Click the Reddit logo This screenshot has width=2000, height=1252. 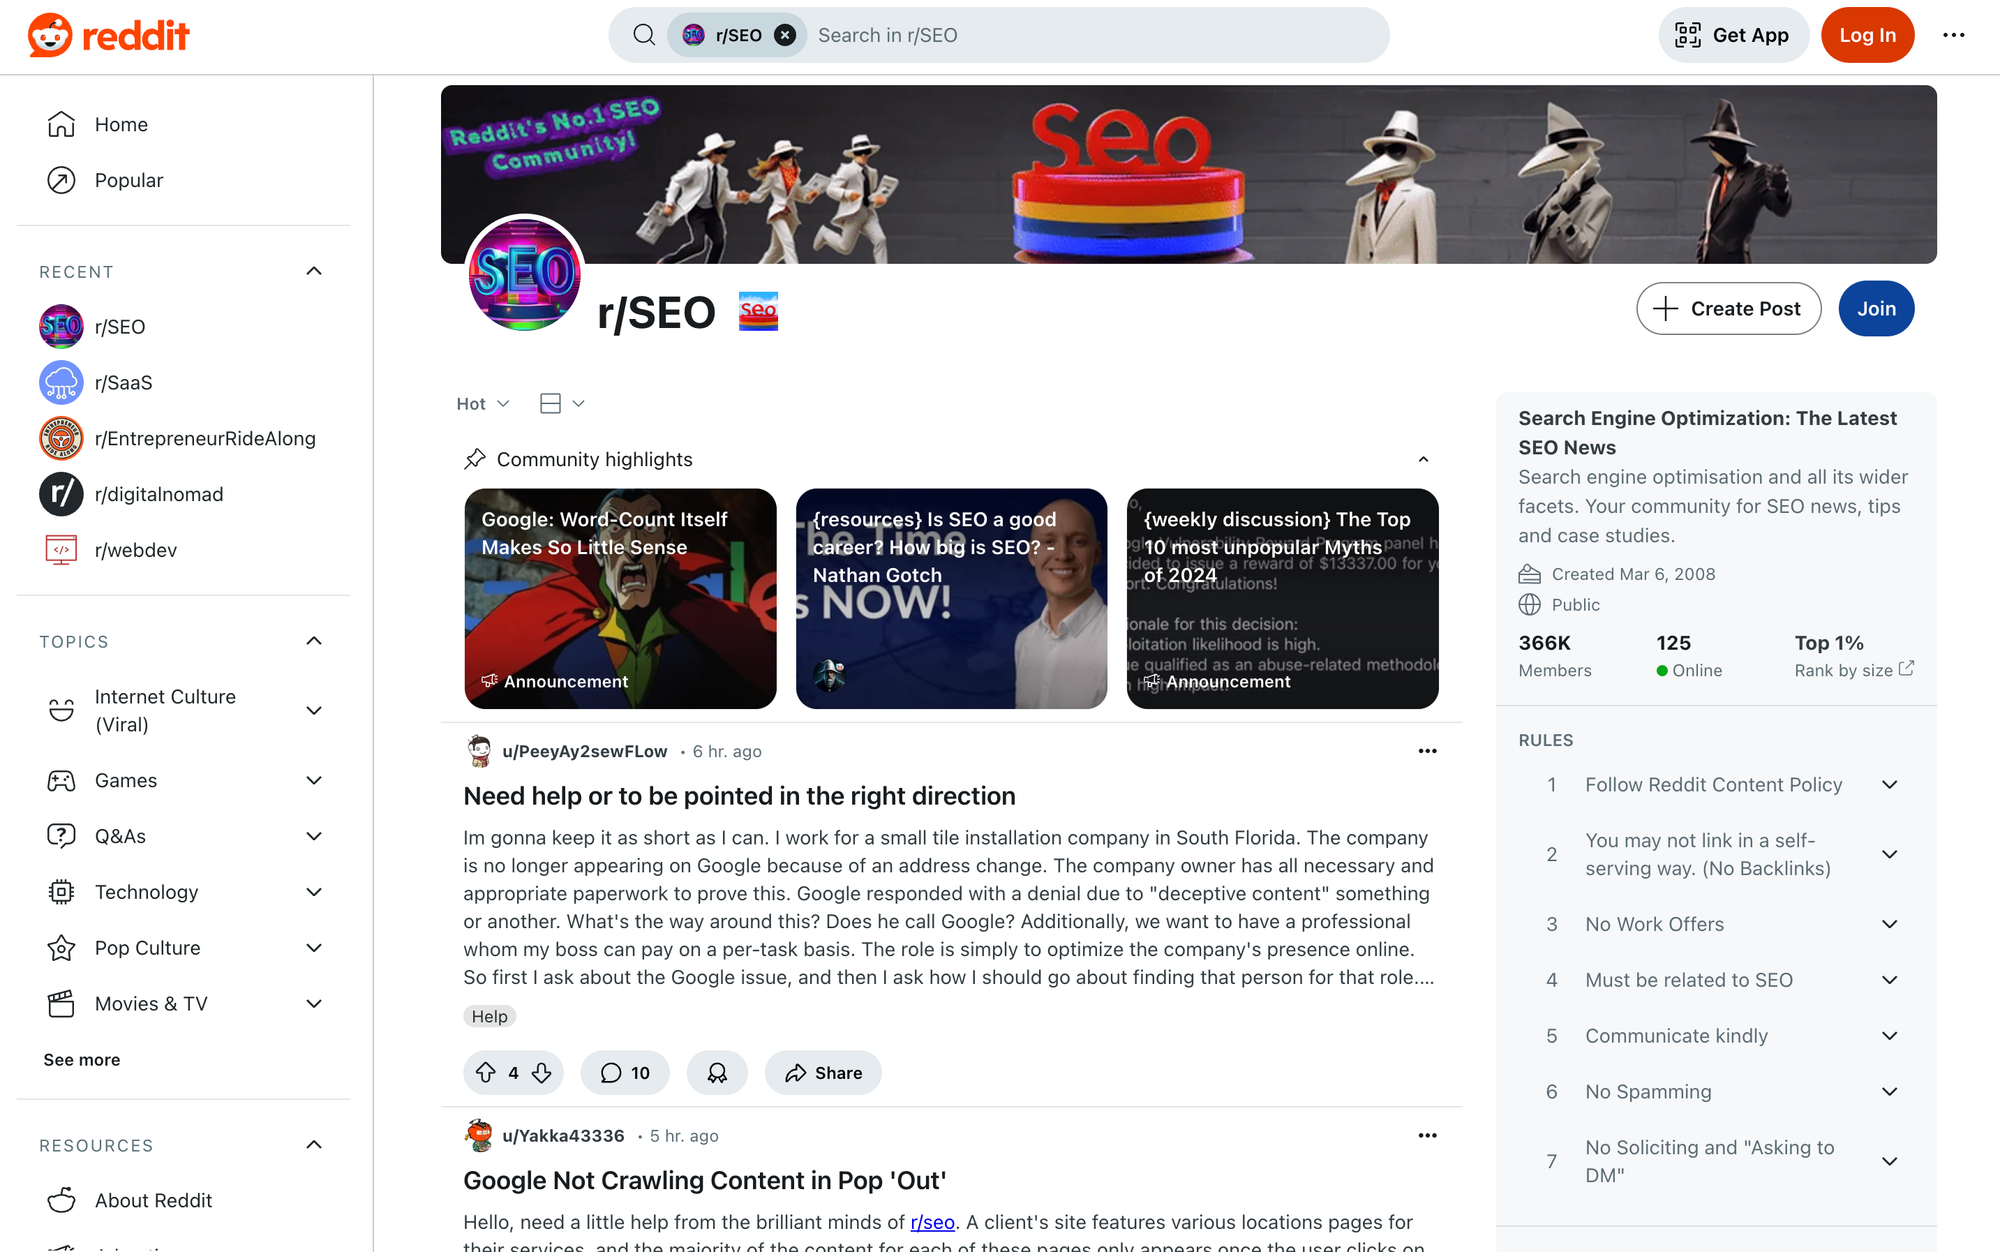(x=109, y=35)
